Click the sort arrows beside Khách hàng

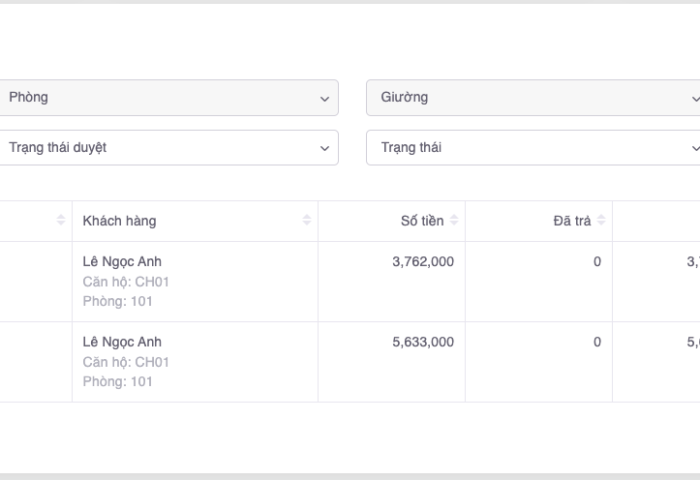click(x=307, y=220)
